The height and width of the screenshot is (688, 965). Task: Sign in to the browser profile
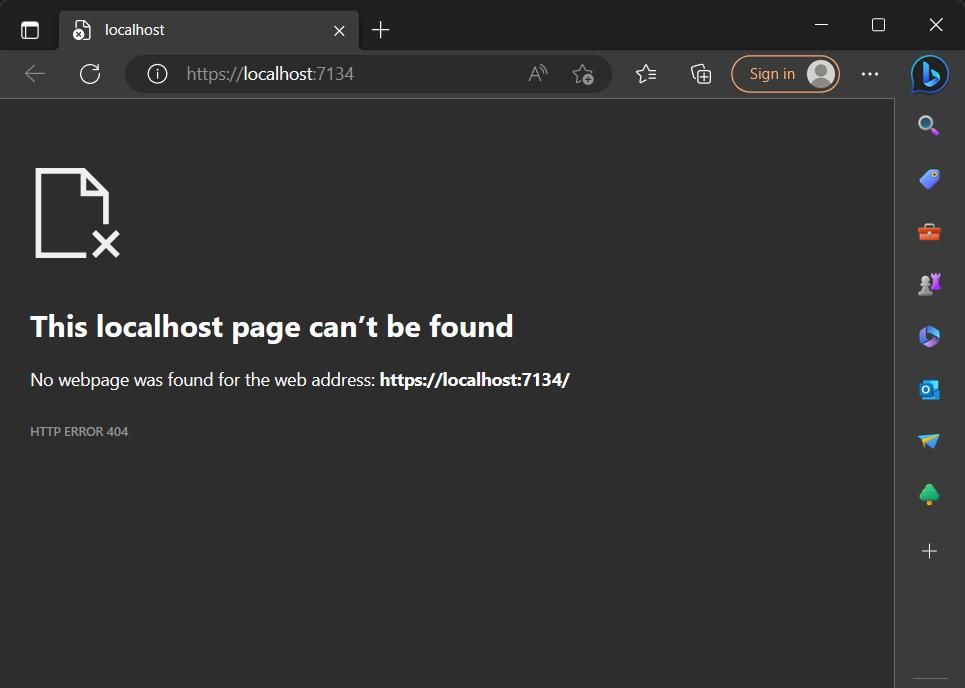(x=786, y=73)
